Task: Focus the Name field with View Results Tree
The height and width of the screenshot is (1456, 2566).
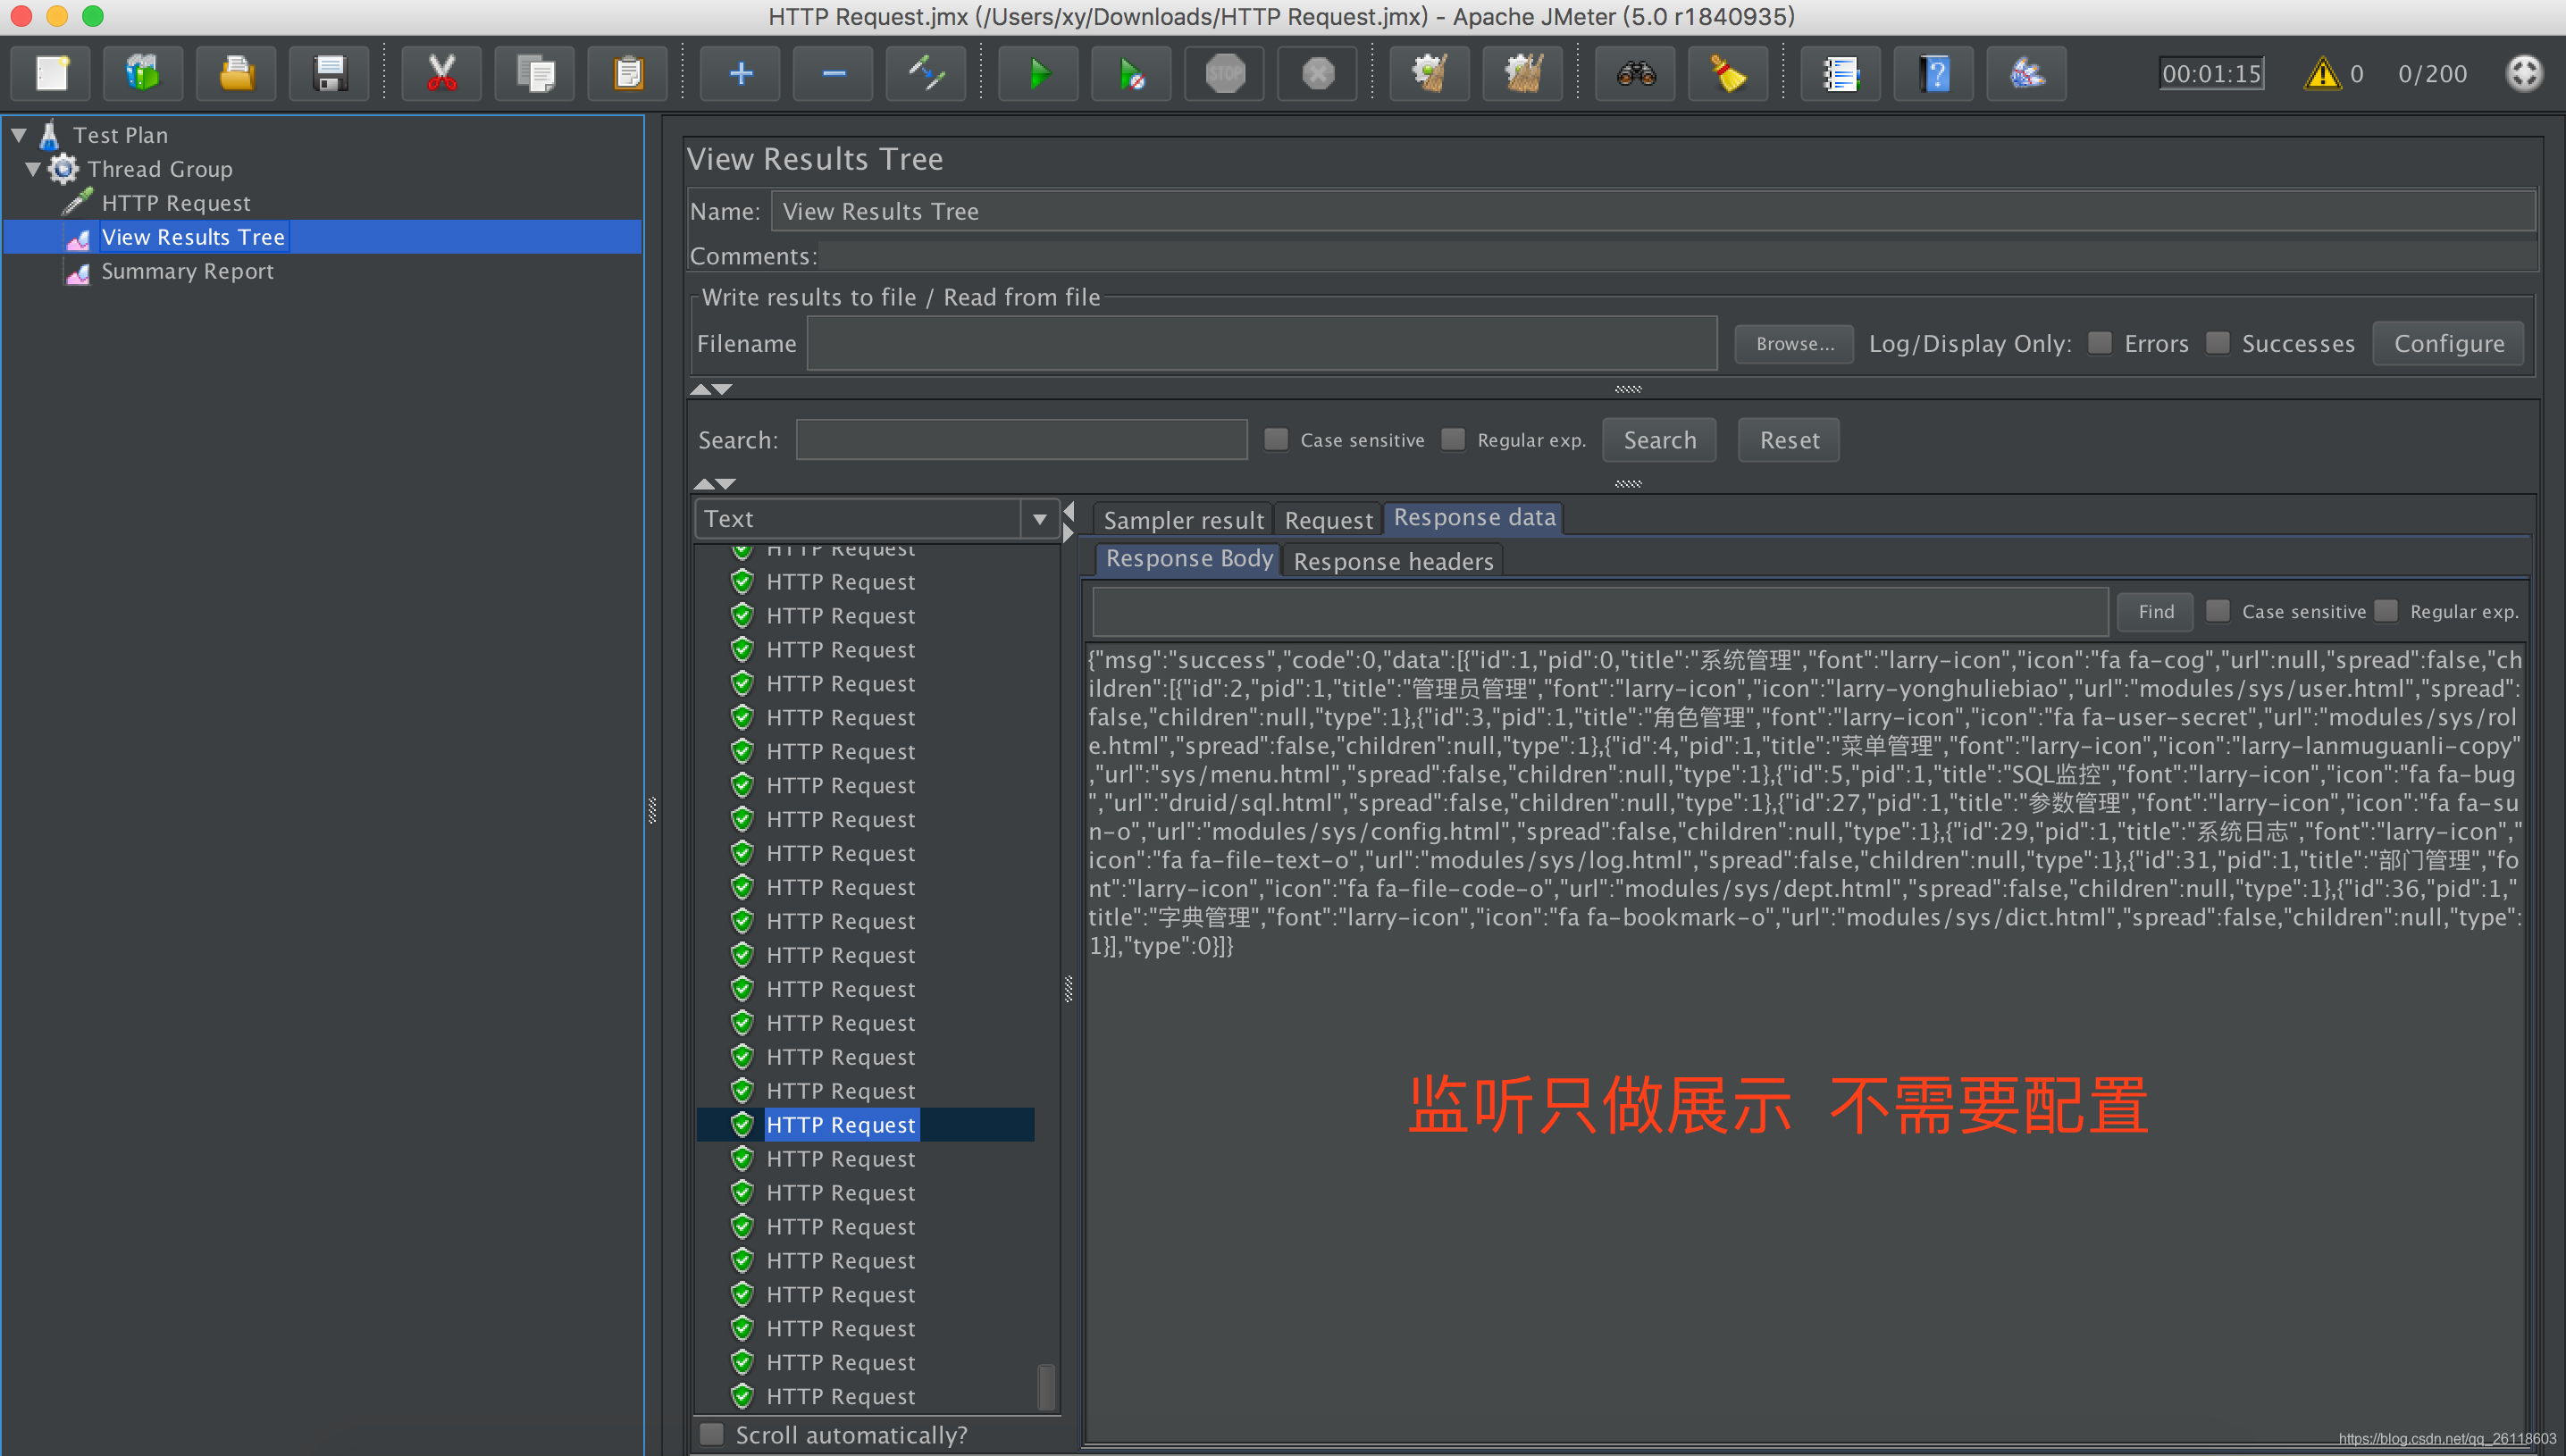Action: pos(1653,211)
